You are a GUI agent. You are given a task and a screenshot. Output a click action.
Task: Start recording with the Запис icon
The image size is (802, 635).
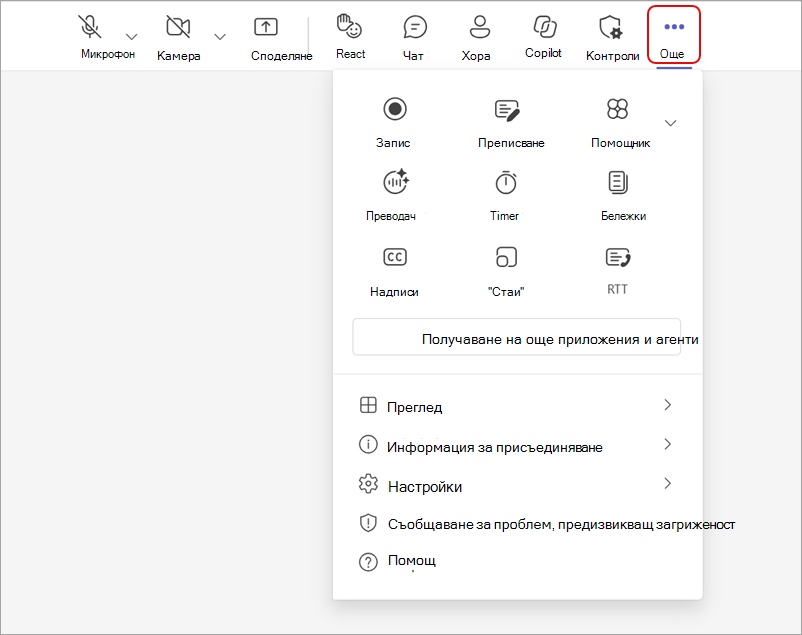[x=395, y=109]
